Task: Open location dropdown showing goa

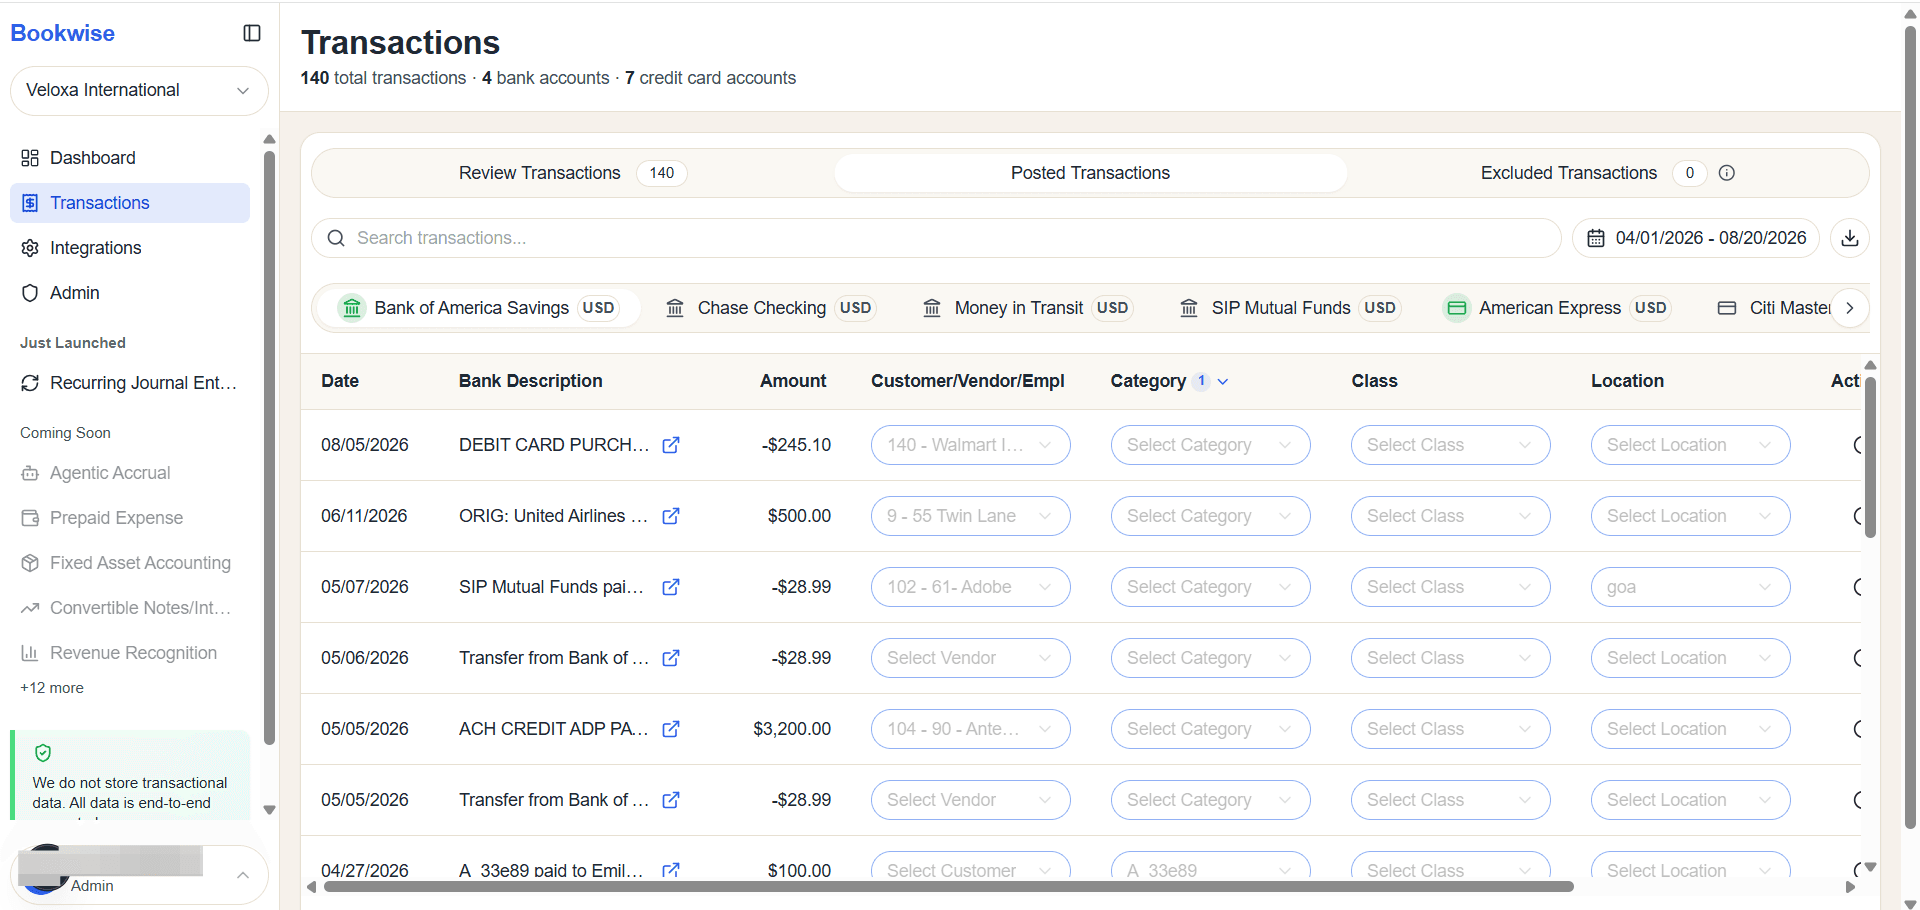Action: pyautogui.click(x=1690, y=587)
